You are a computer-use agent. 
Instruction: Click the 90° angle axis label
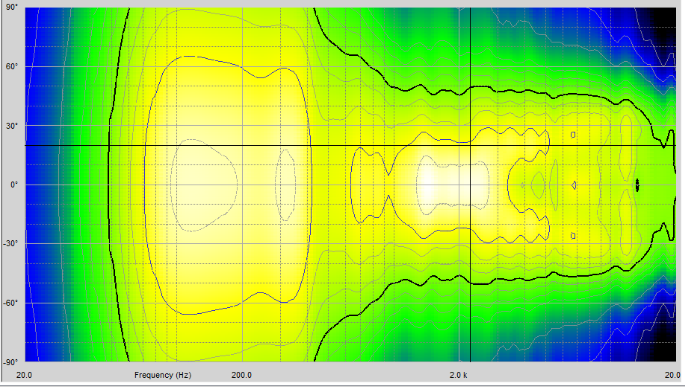pos(12,7)
